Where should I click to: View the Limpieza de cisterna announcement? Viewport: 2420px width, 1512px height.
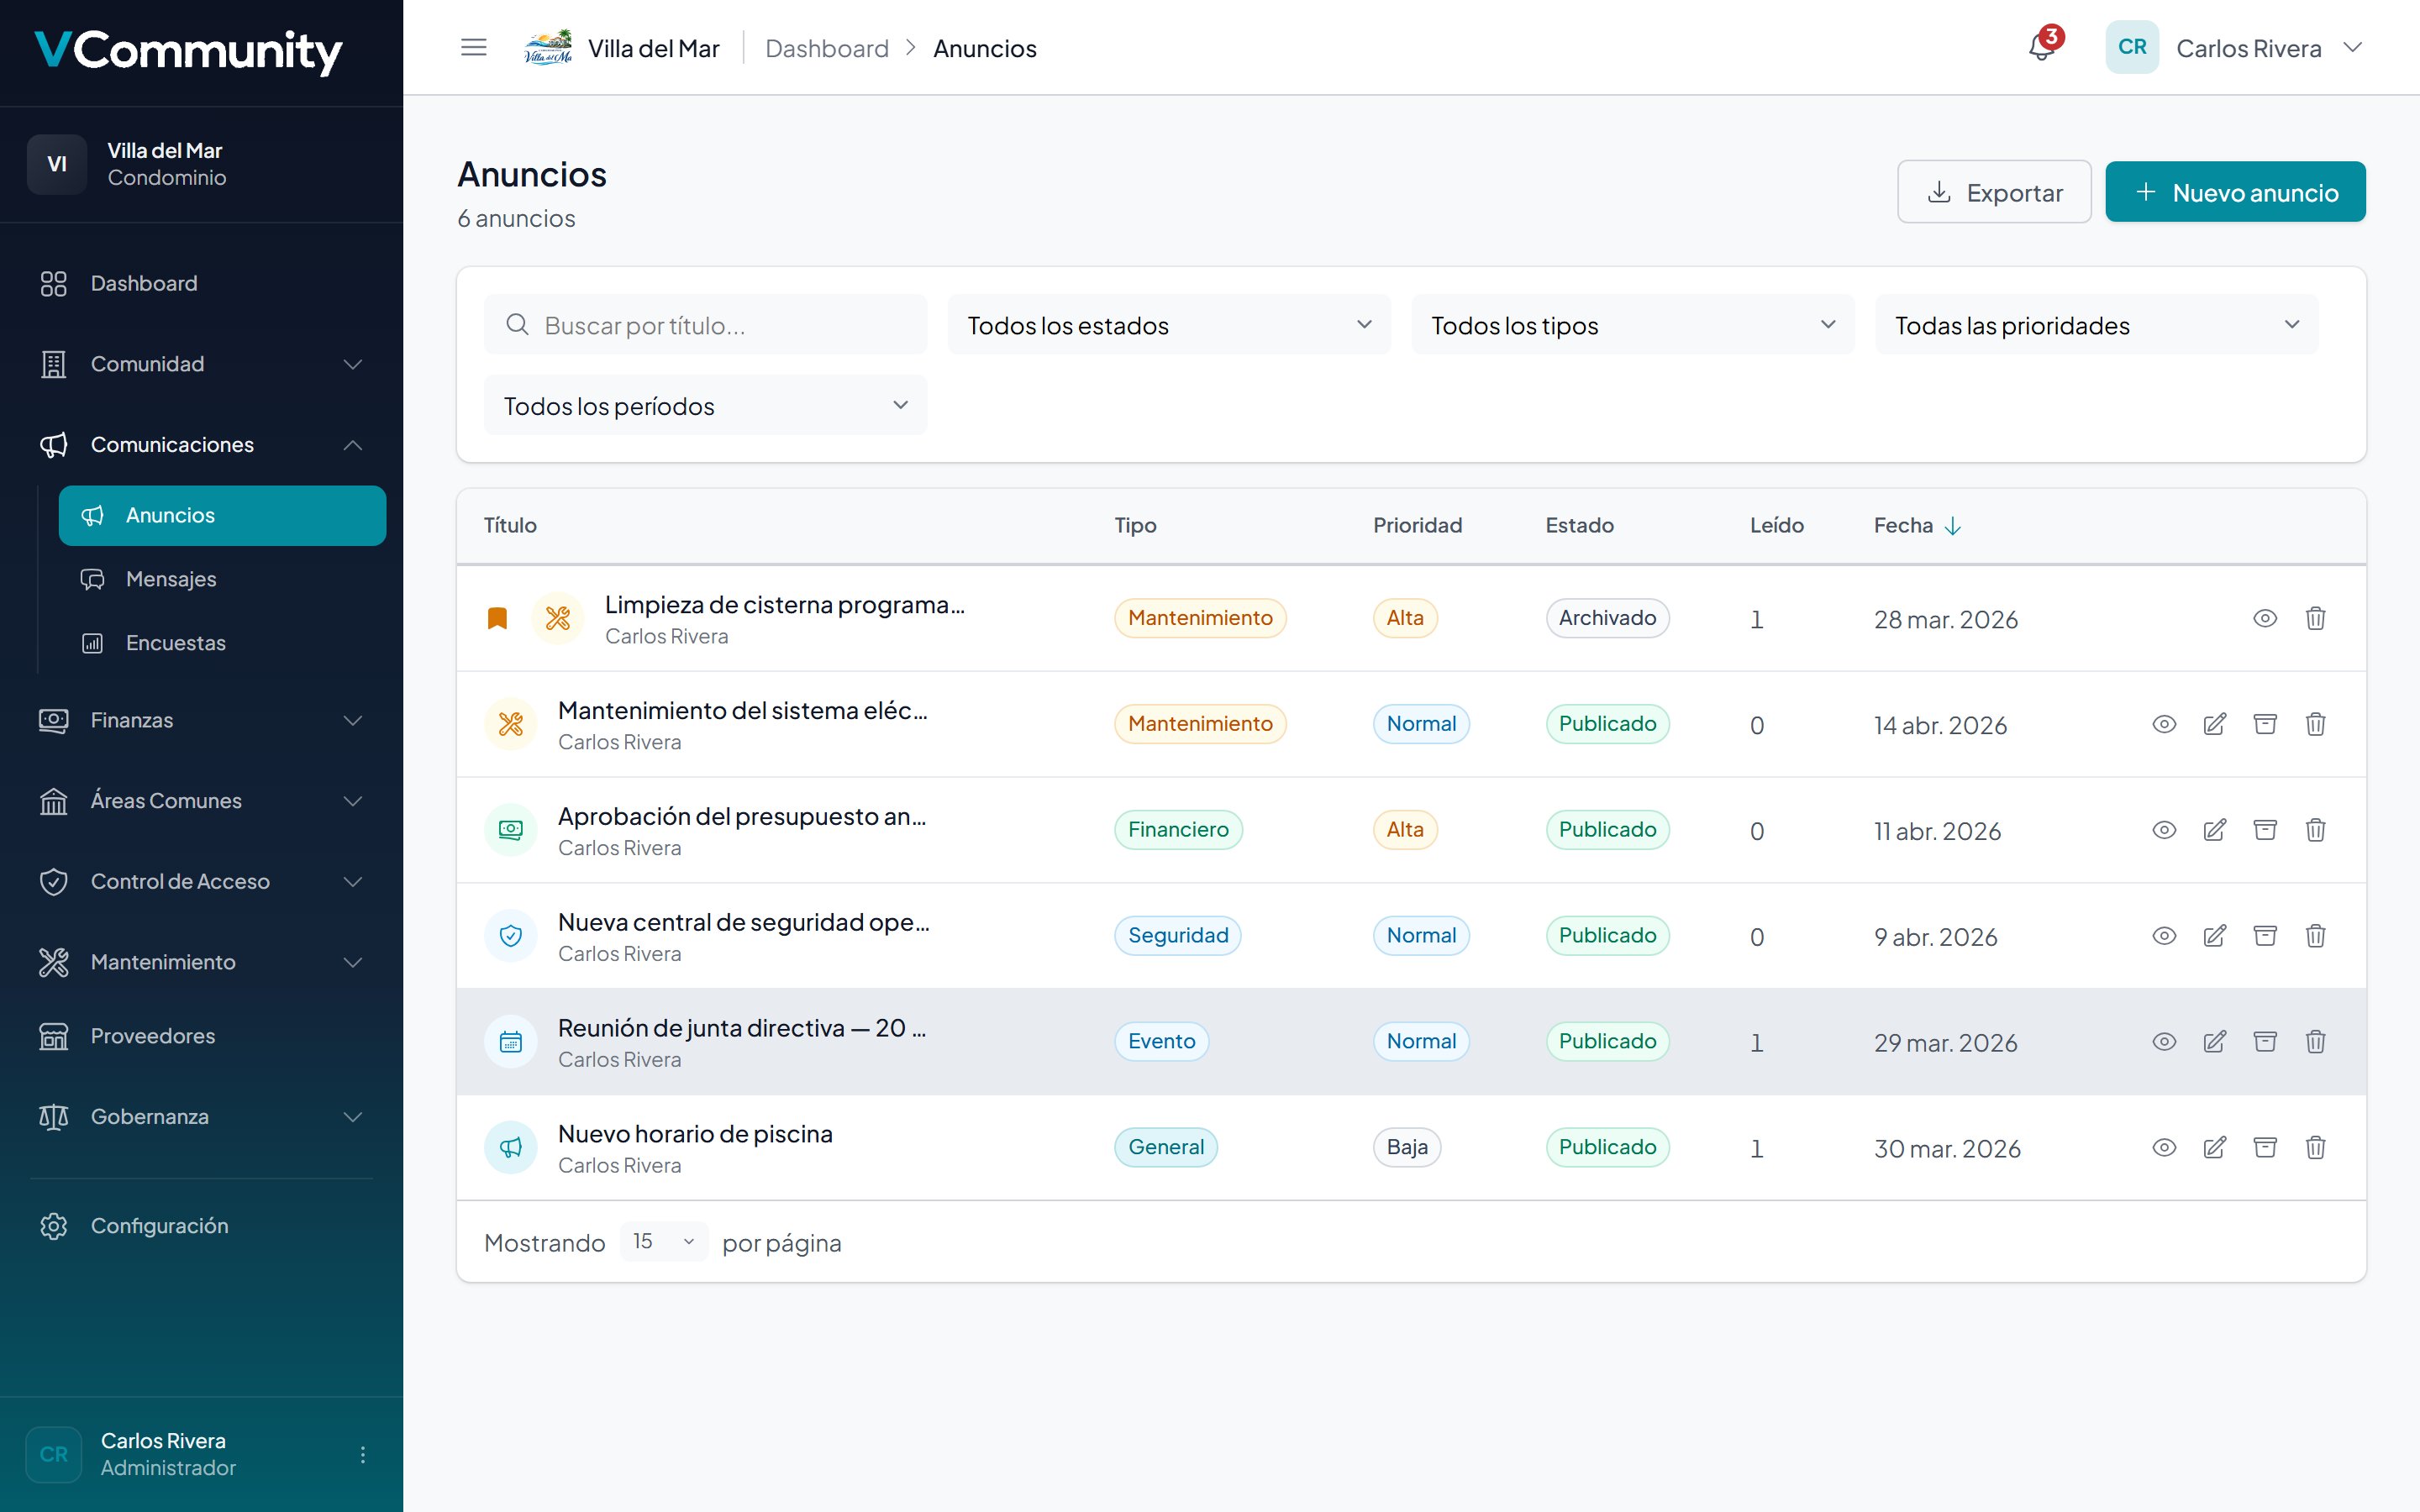(2264, 618)
